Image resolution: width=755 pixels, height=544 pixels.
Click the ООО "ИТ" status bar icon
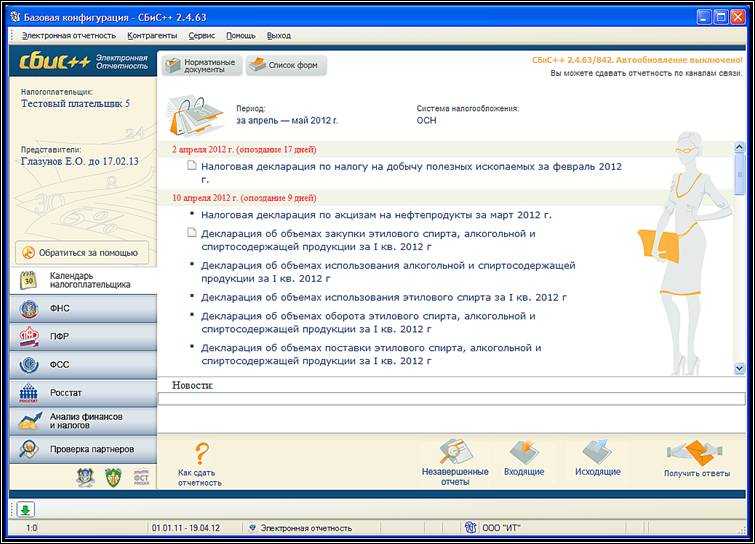pos(471,528)
